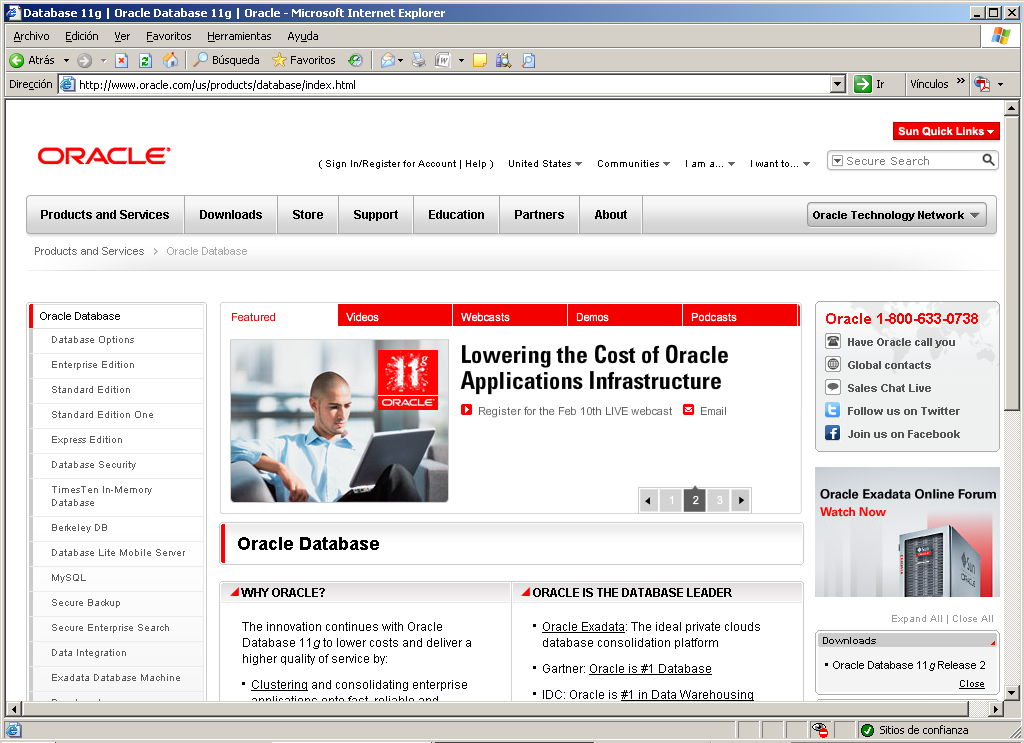1024x743 pixels.
Task: Click the vertical scrollbar down arrow
Action: coord(1011,692)
